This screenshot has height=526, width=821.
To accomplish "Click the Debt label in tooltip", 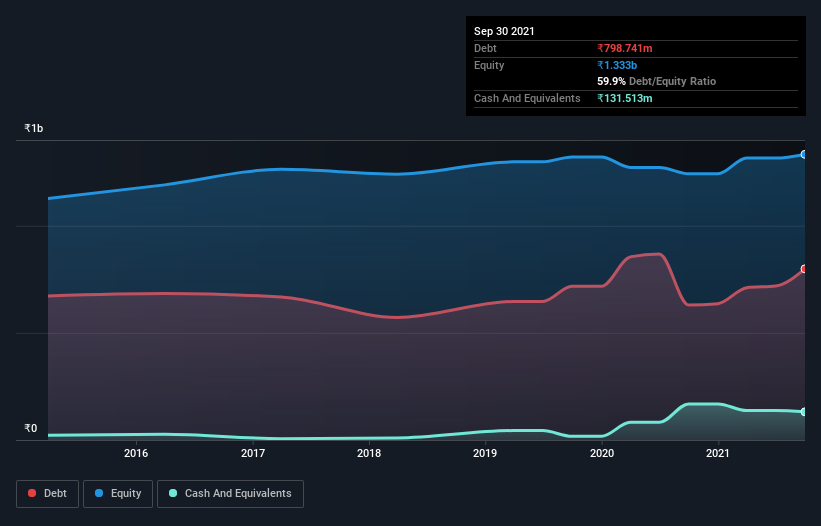I will tap(485, 48).
